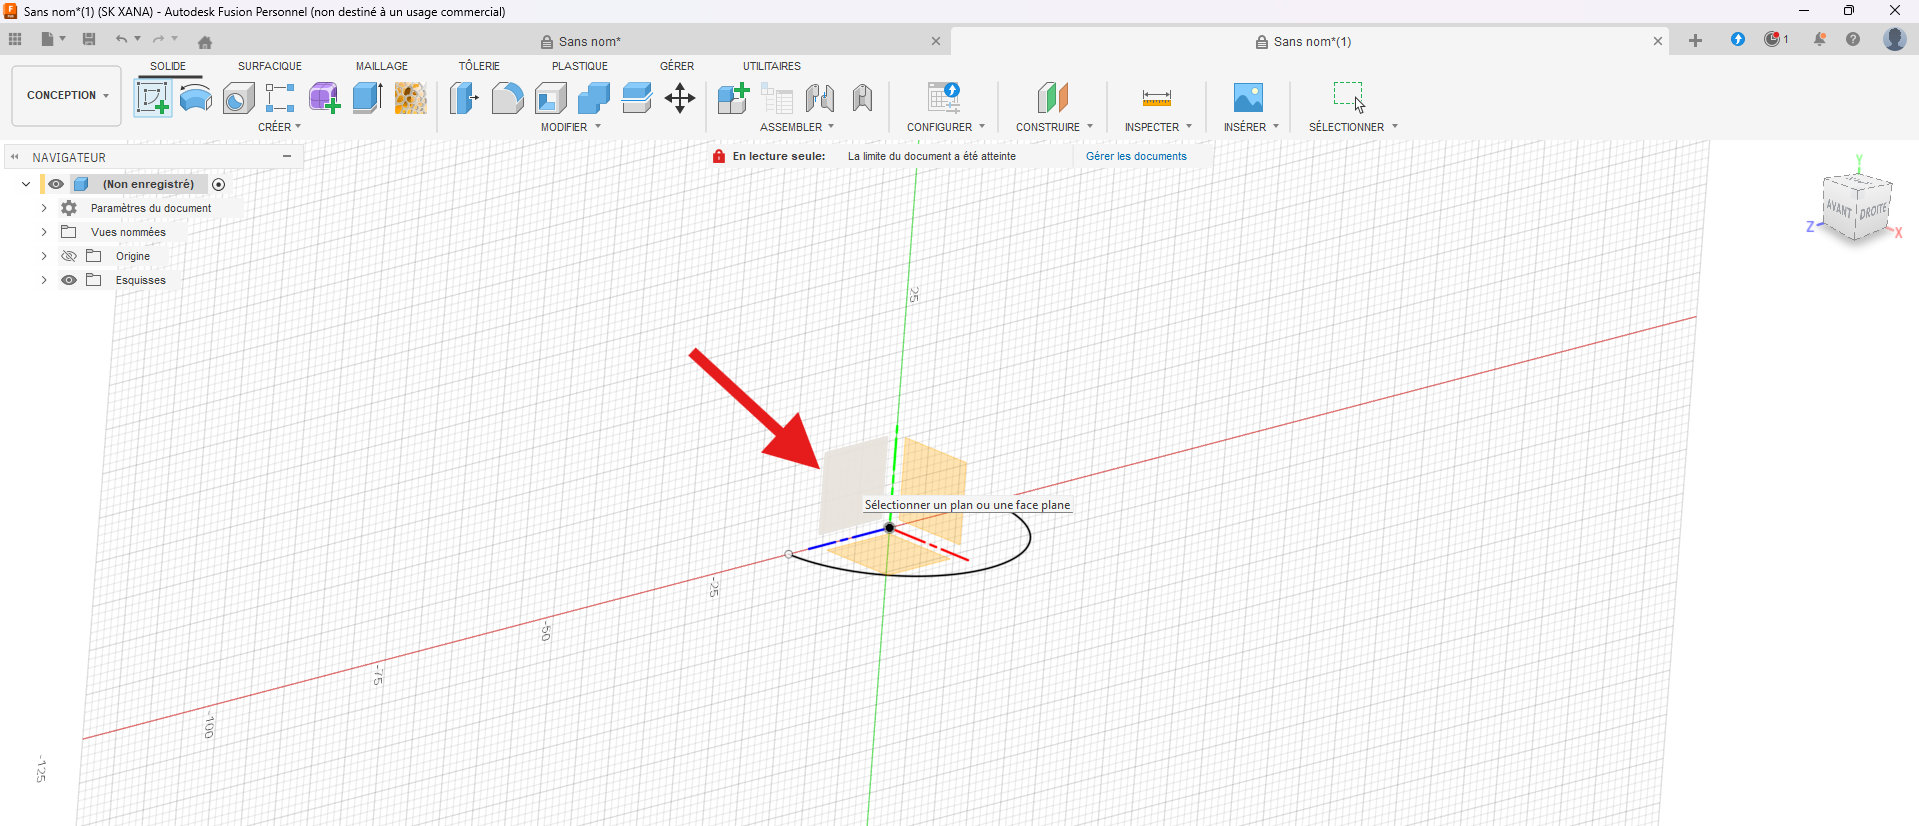Select the Combine tool
This screenshot has width=1919, height=826.
coord(594,98)
